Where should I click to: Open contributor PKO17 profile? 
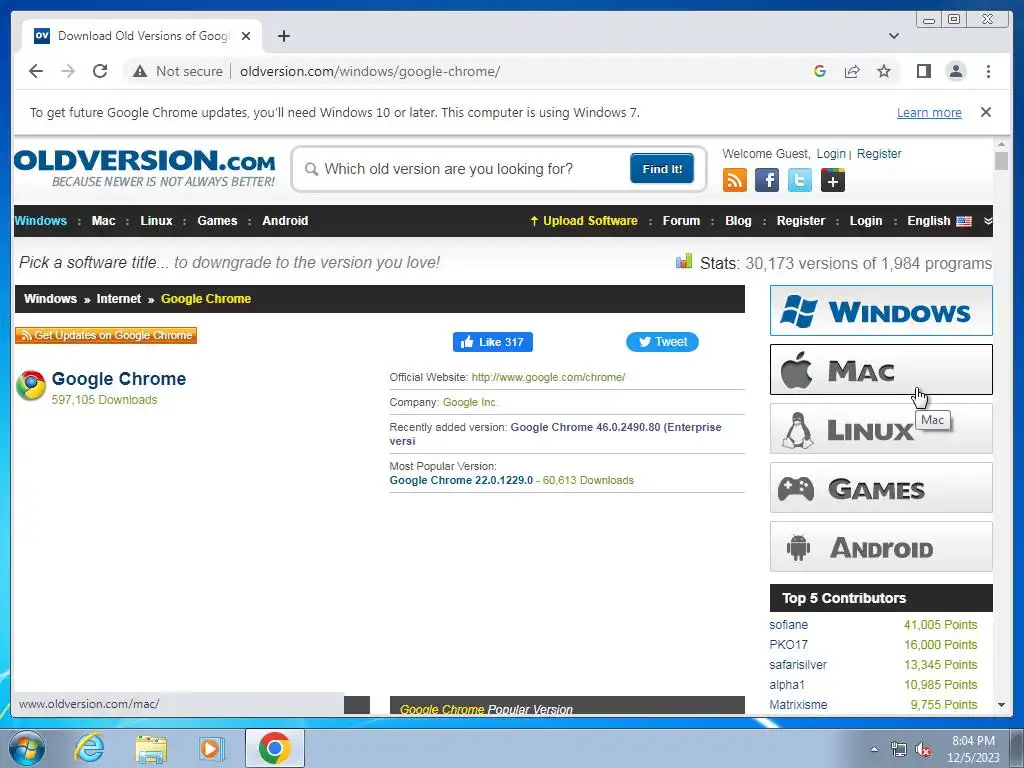[788, 645]
